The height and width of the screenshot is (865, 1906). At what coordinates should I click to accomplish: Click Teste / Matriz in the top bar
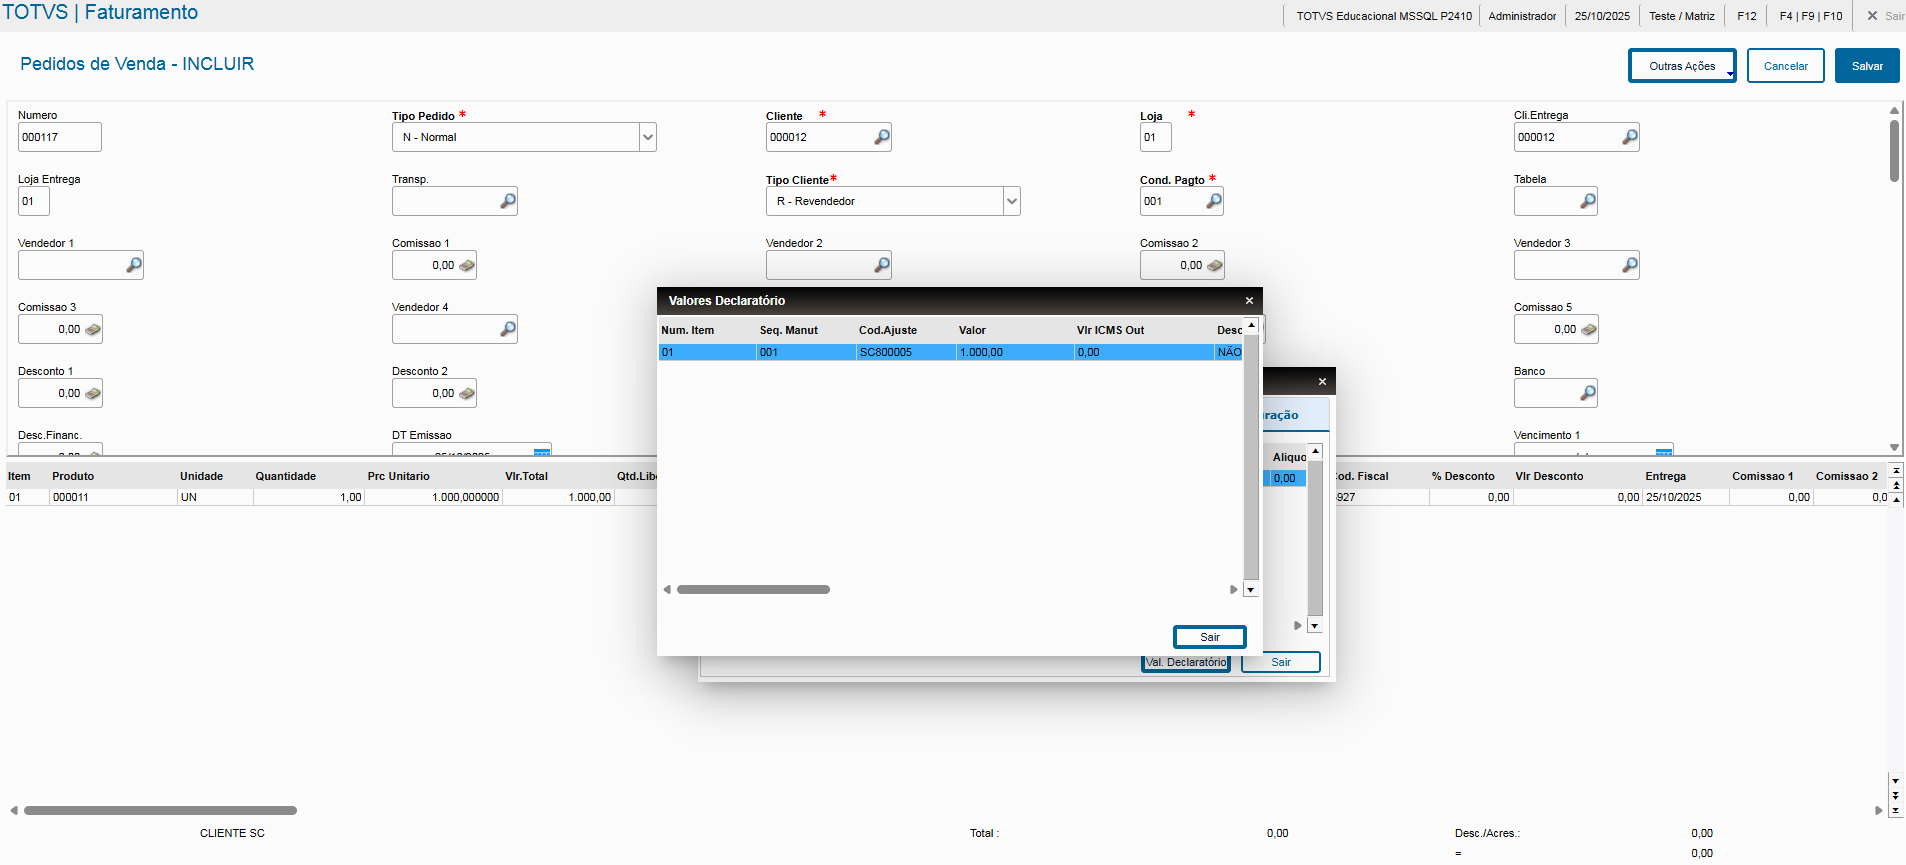pyautogui.click(x=1681, y=16)
